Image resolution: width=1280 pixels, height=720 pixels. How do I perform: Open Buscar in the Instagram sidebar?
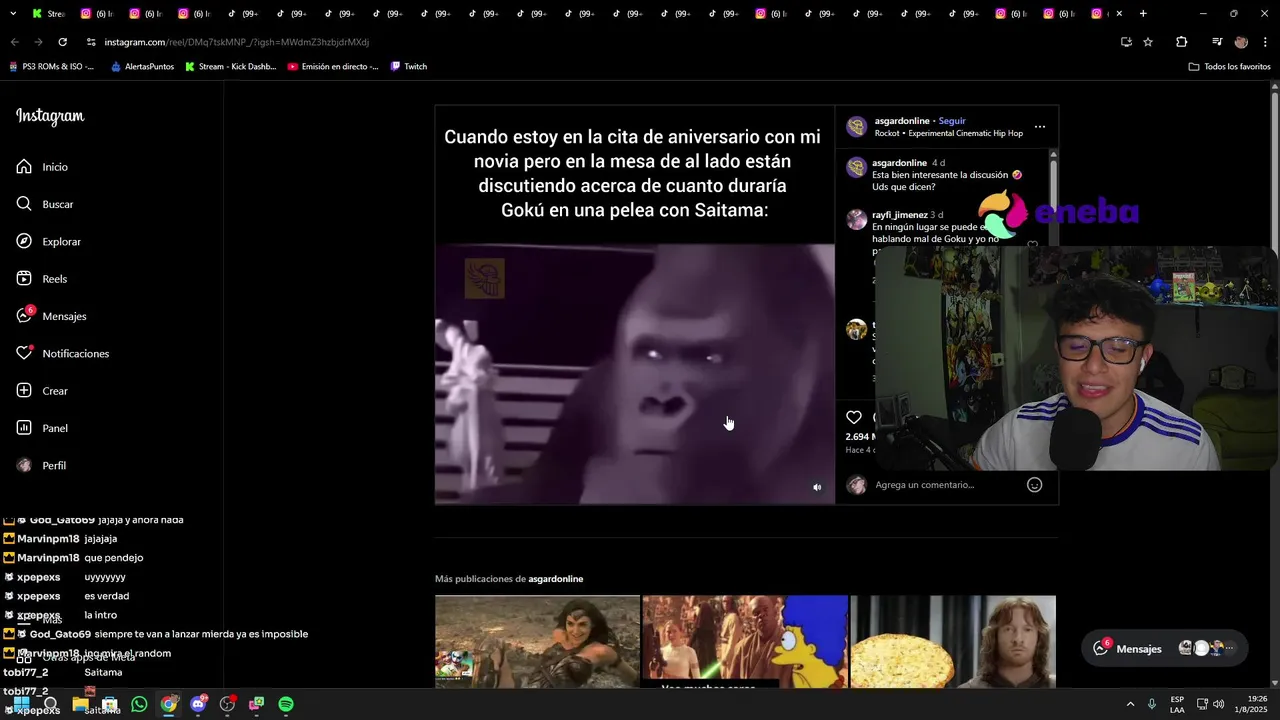click(x=45, y=204)
